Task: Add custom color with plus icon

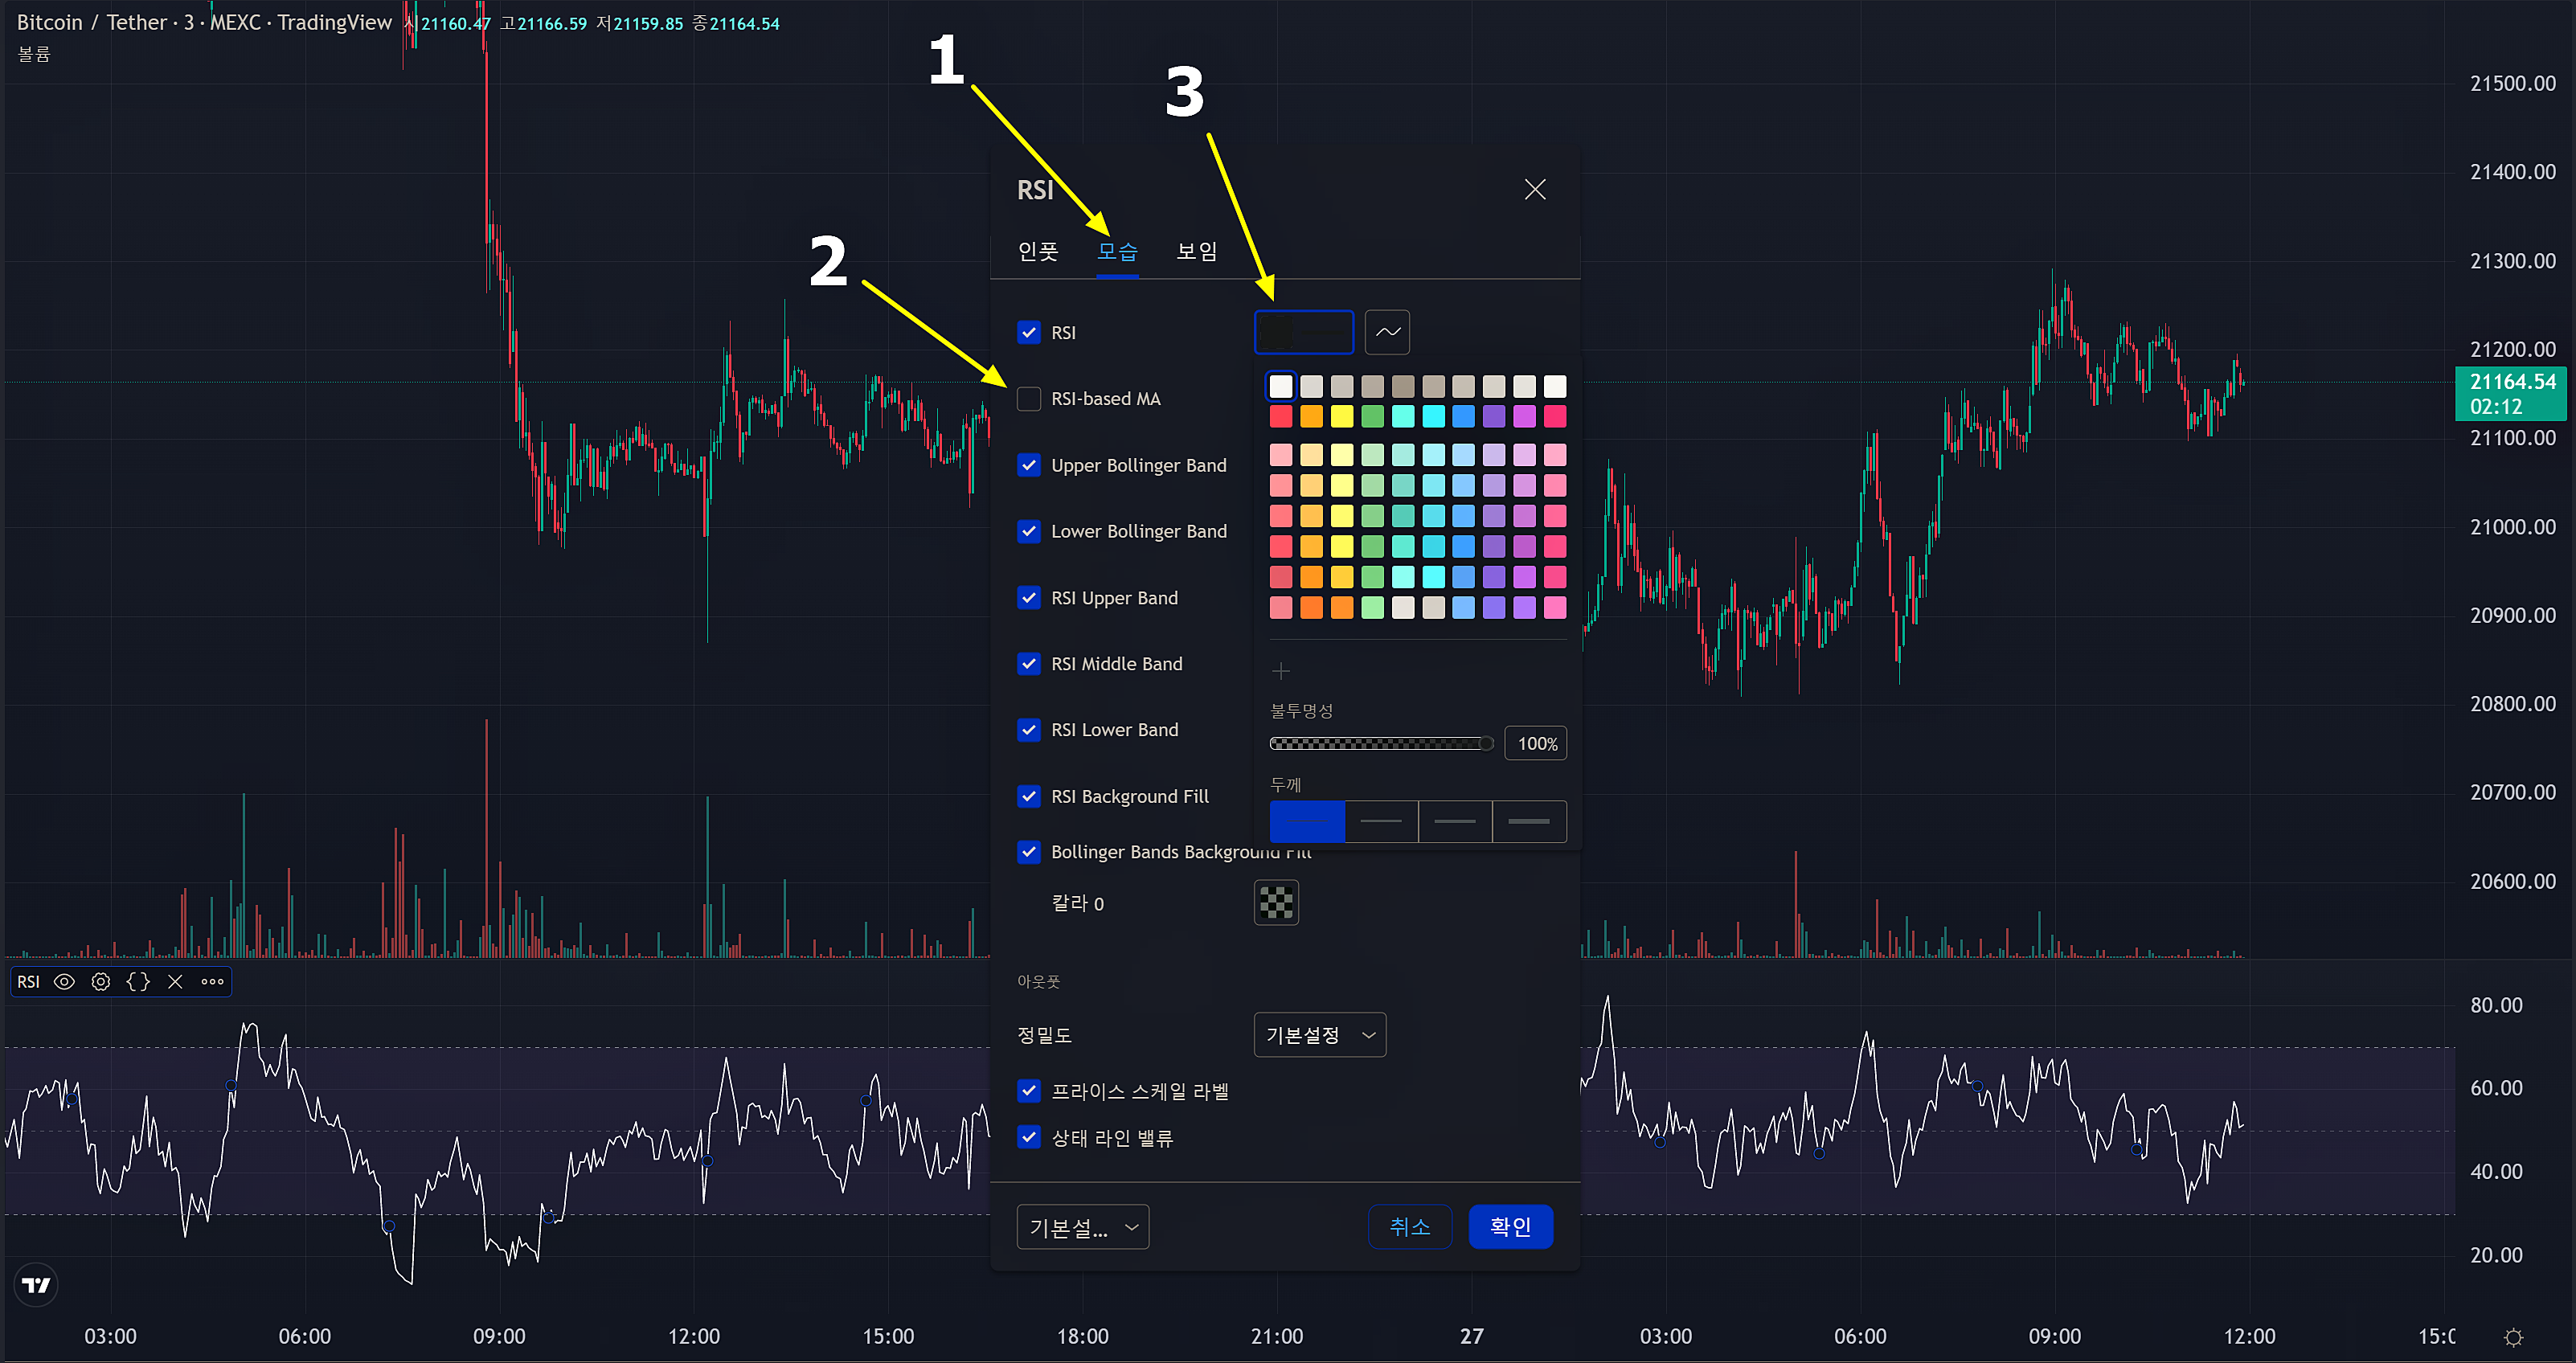Action: pyautogui.click(x=1281, y=670)
